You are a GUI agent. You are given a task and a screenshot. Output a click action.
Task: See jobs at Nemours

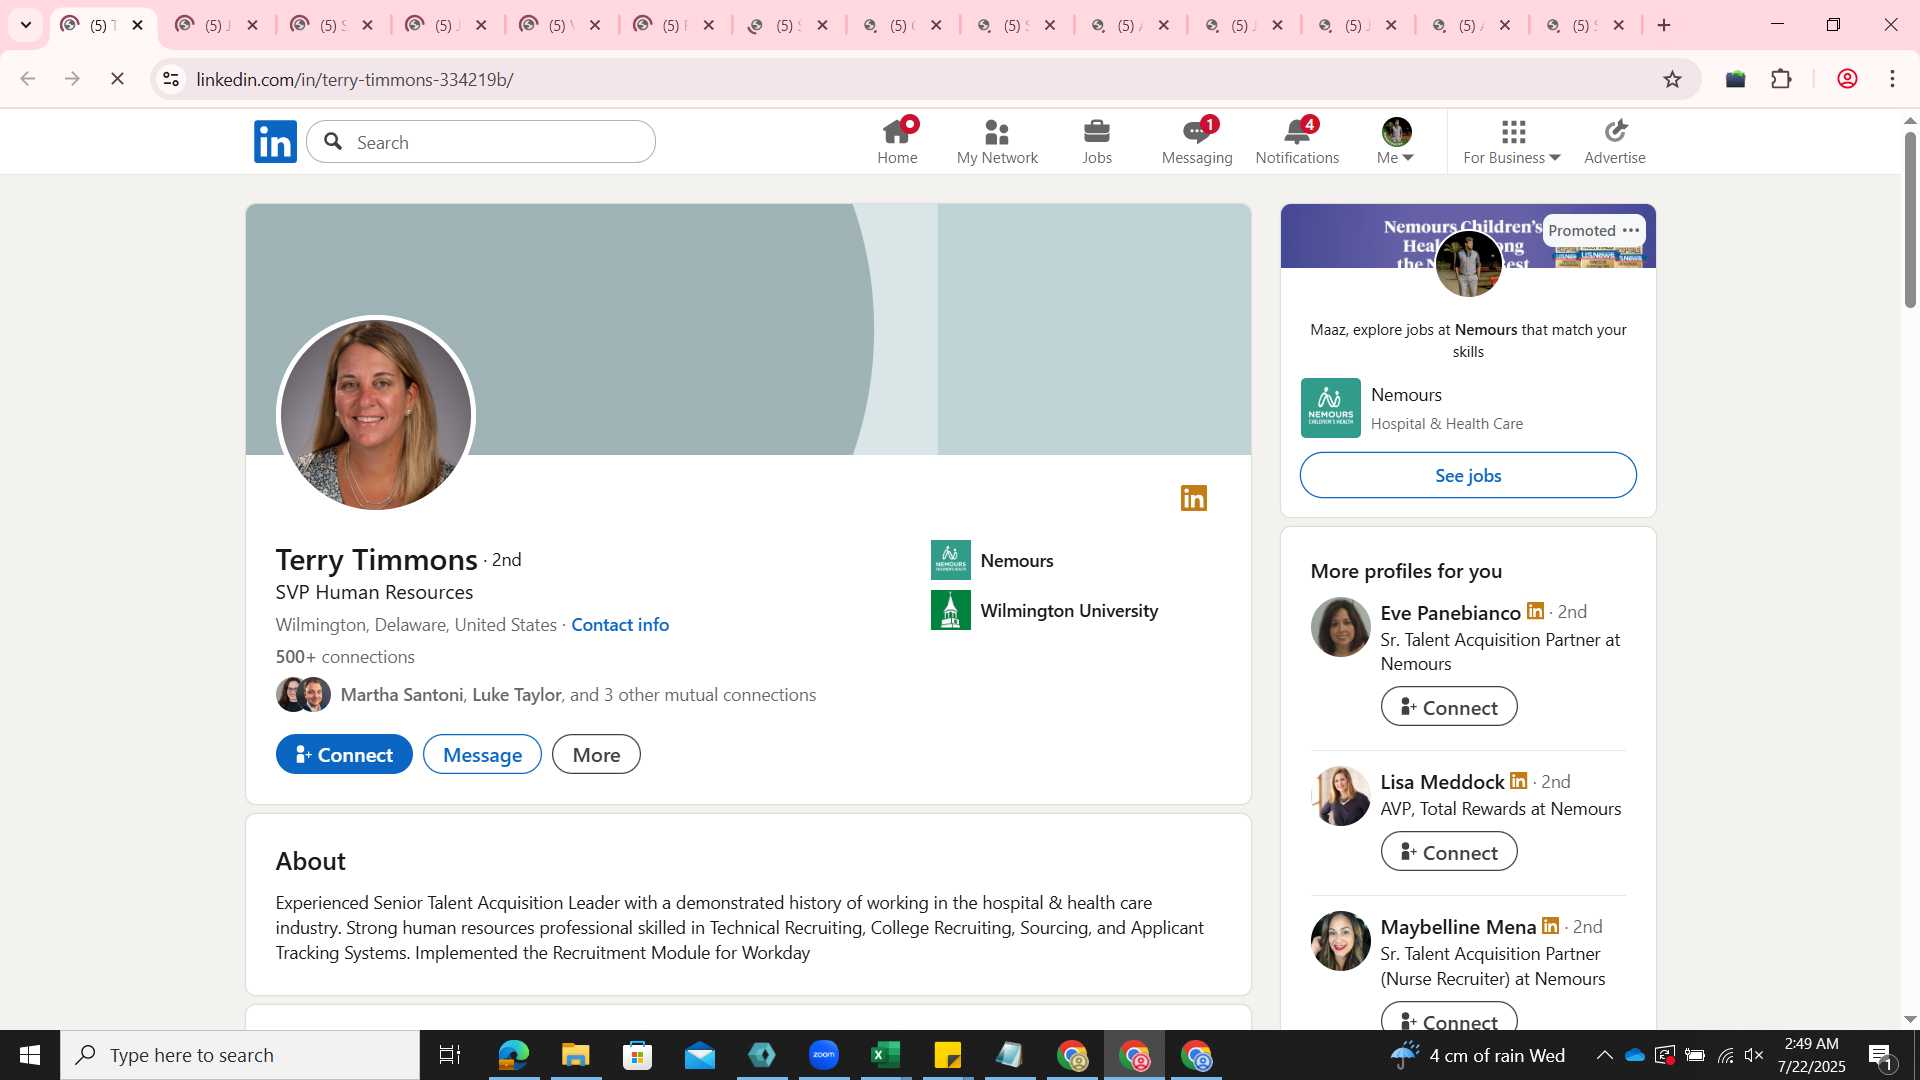point(1468,475)
